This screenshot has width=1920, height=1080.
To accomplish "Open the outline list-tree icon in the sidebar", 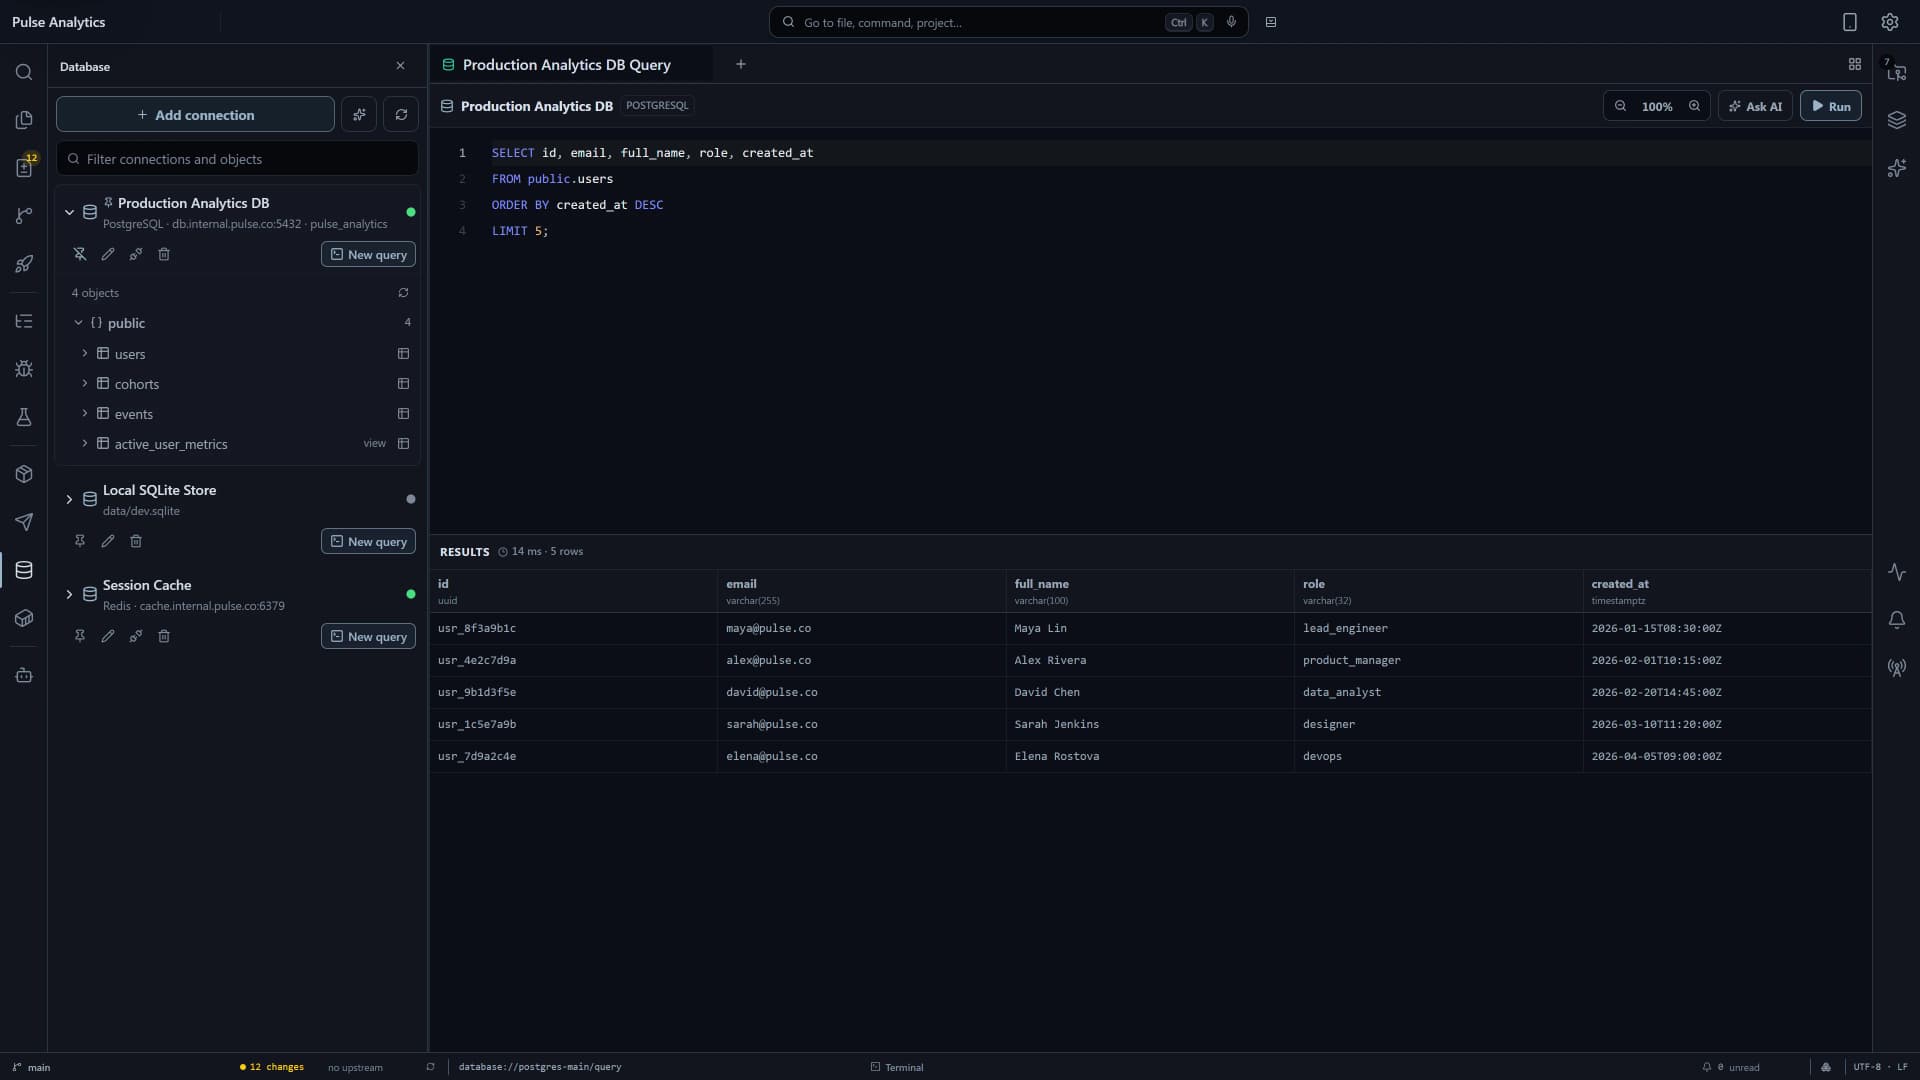I will [x=24, y=321].
